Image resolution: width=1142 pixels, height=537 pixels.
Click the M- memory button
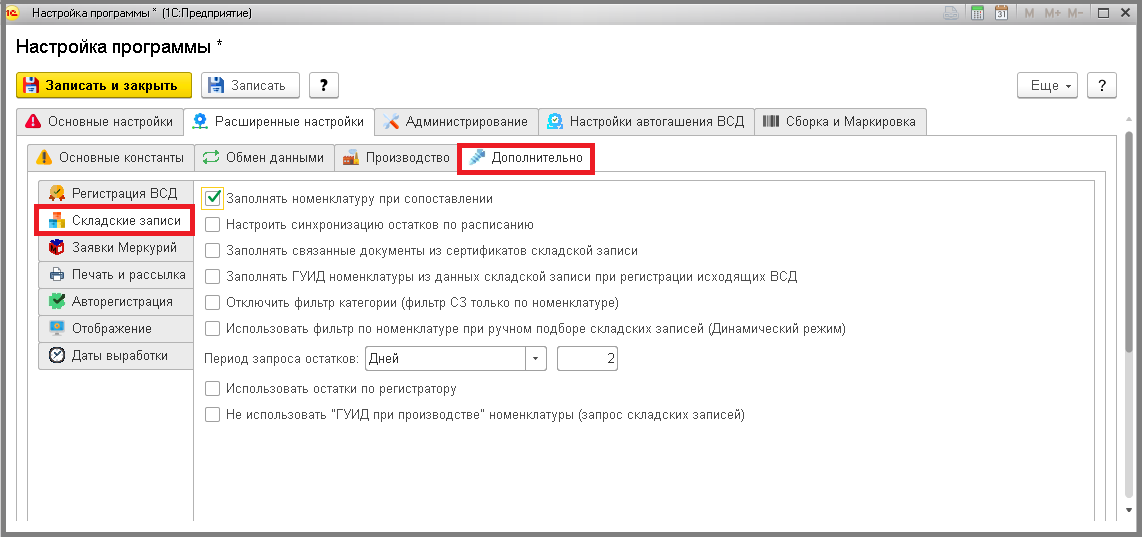click(1075, 13)
